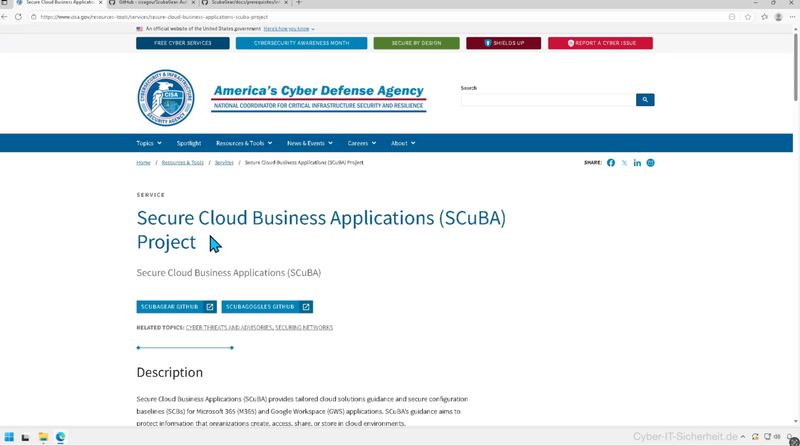Viewport: 800px width, 446px height.
Task: Click Cybersecurity Awareness Month button
Action: click(x=301, y=43)
